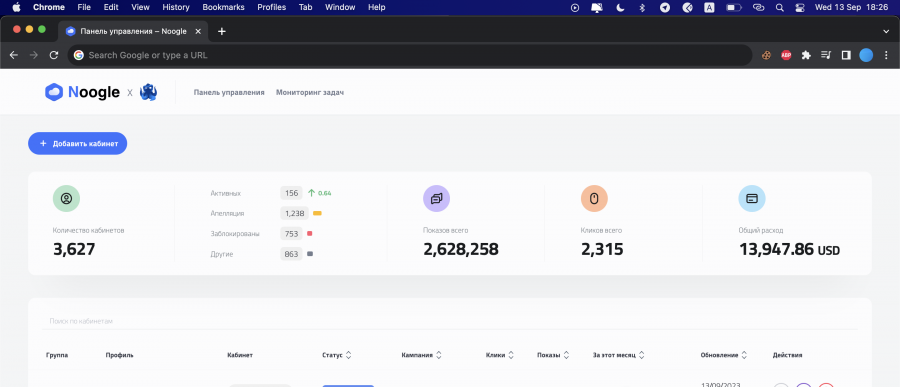Open the Apple menu
Screen dimensions: 900x387
[x=16, y=7]
